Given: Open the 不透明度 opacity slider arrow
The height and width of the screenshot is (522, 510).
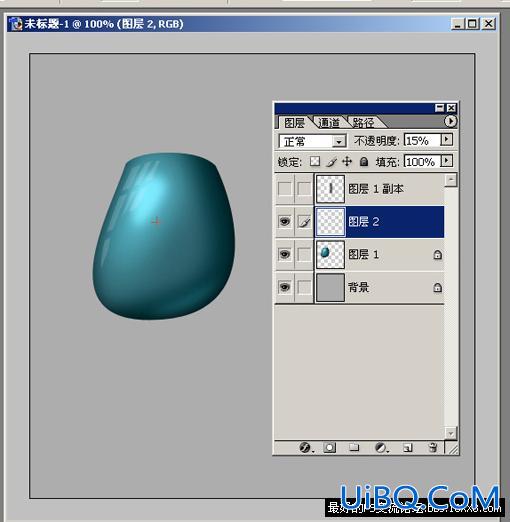Looking at the screenshot, I should (447, 139).
